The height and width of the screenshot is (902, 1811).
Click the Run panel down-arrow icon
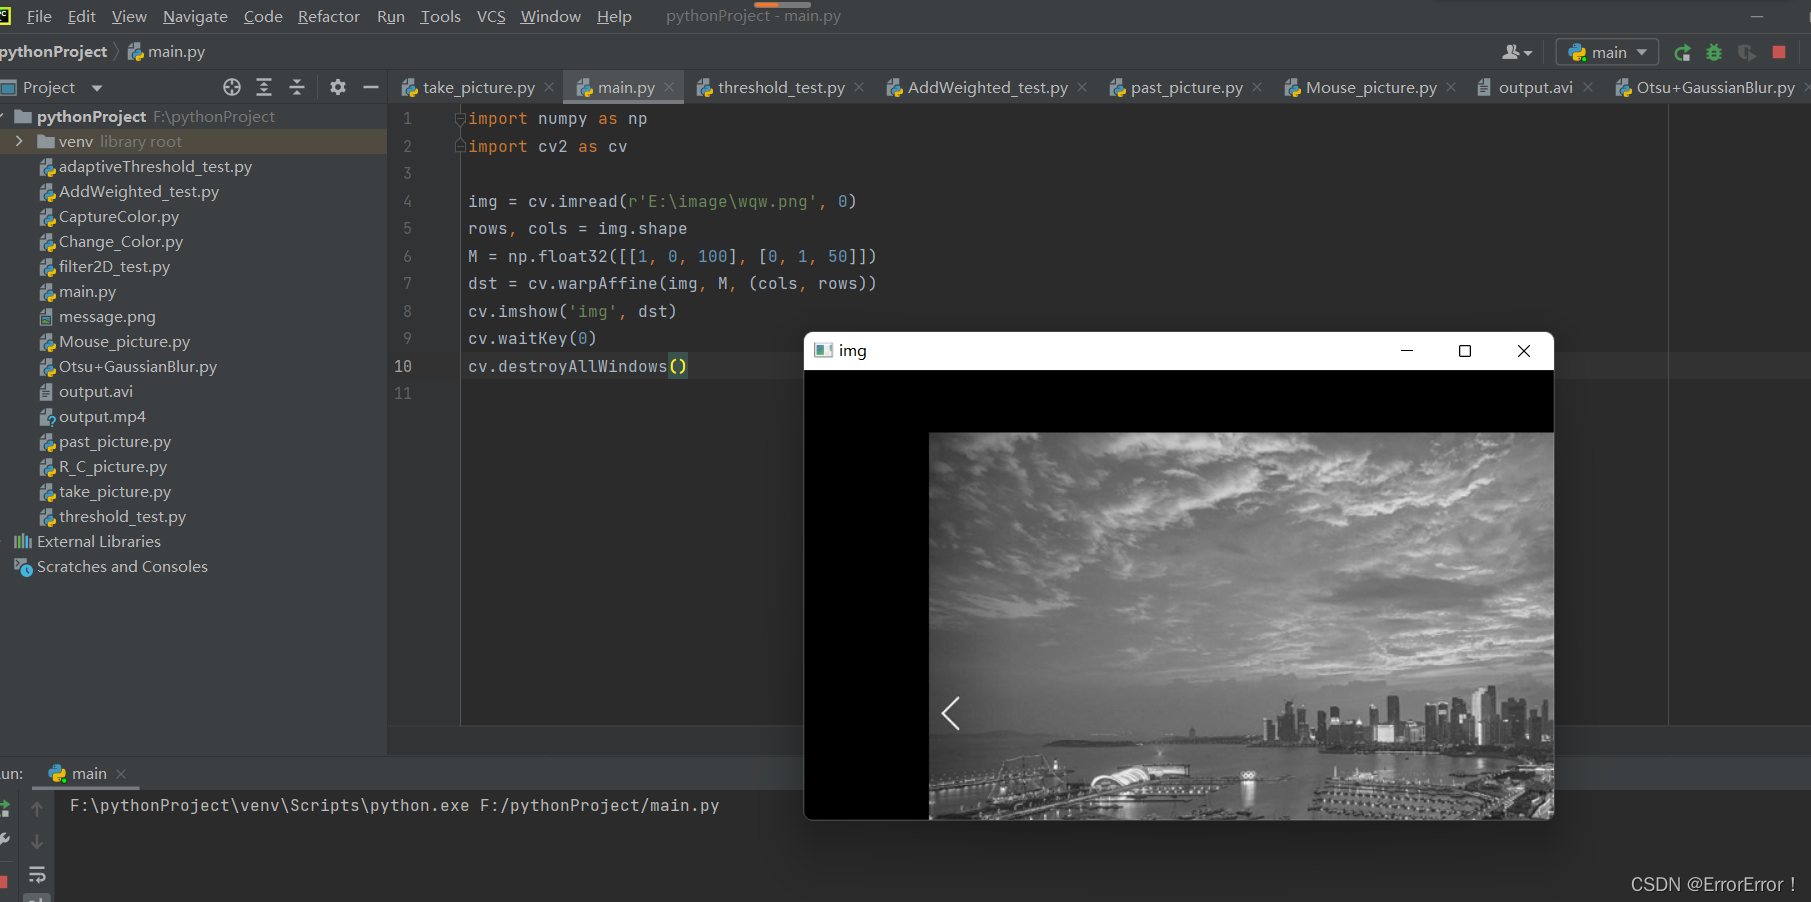point(37,842)
